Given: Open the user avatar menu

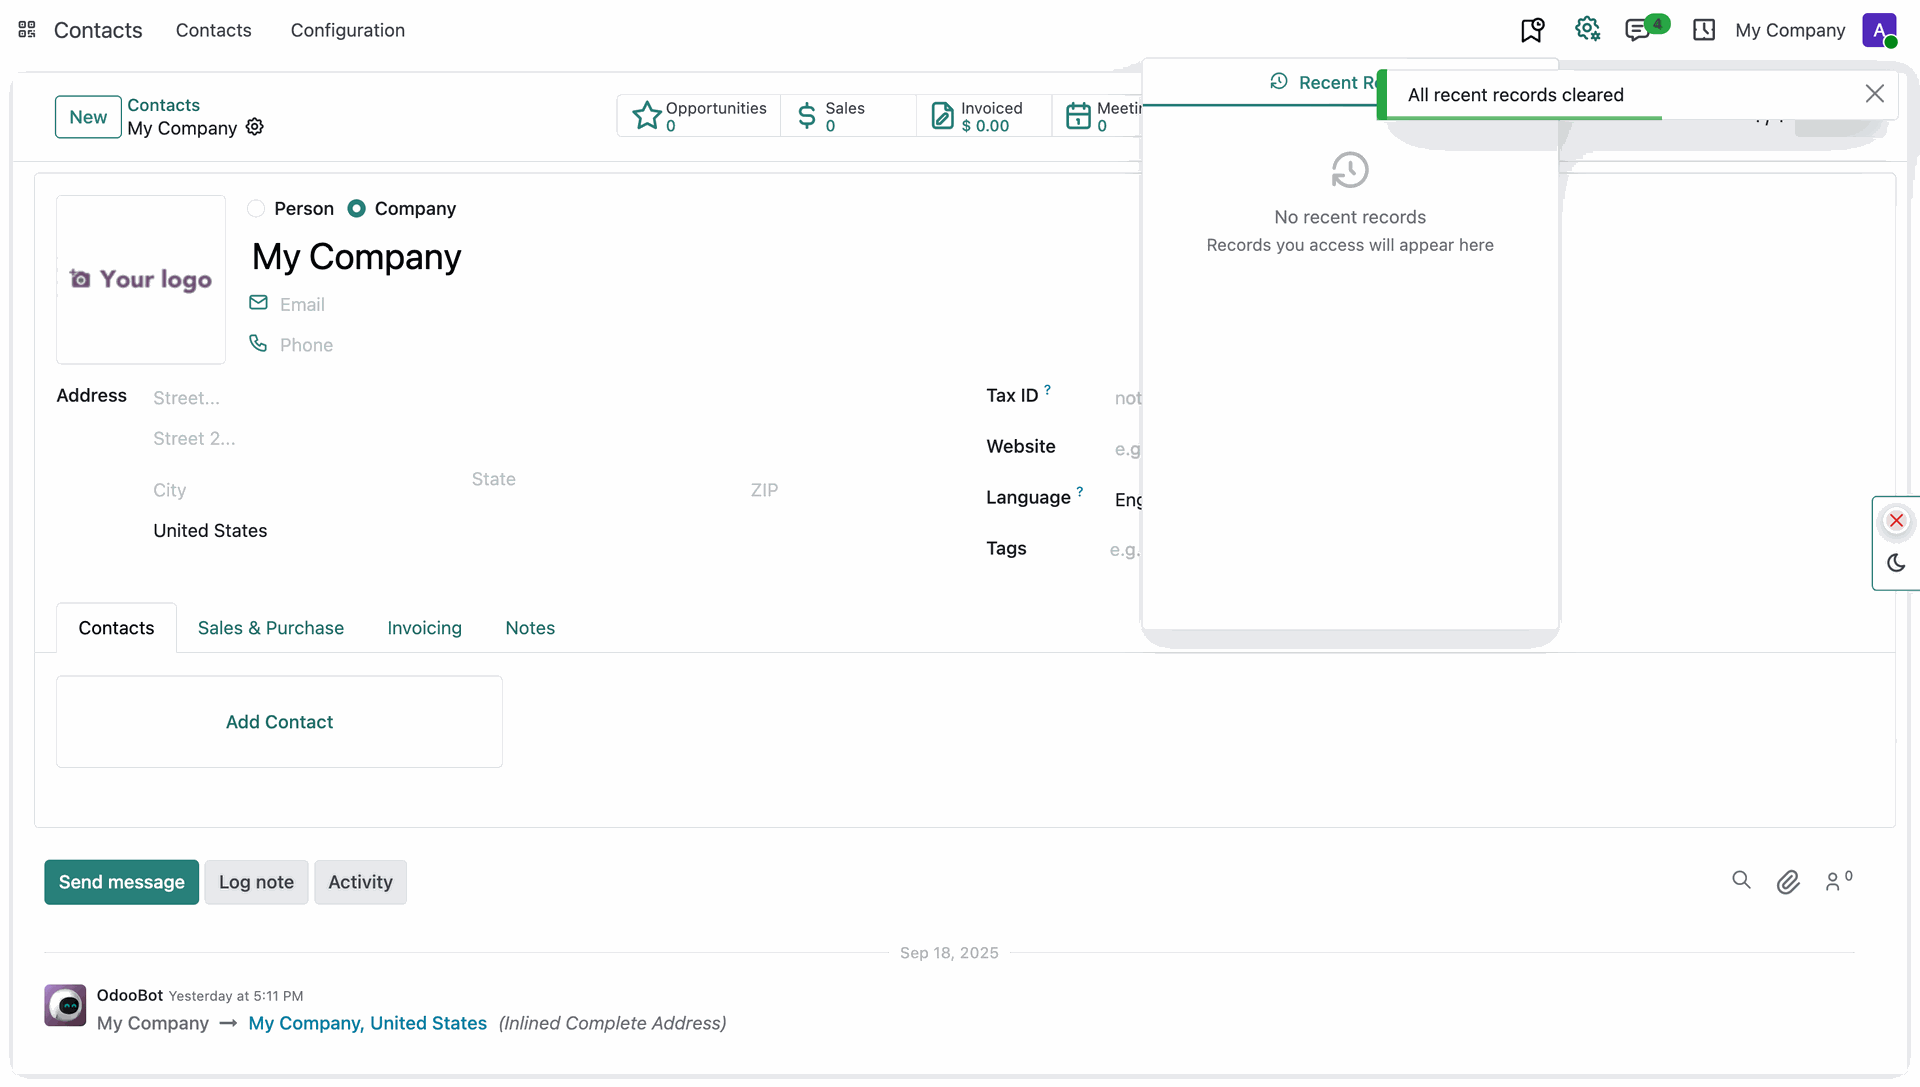Looking at the screenshot, I should (x=1880, y=30).
